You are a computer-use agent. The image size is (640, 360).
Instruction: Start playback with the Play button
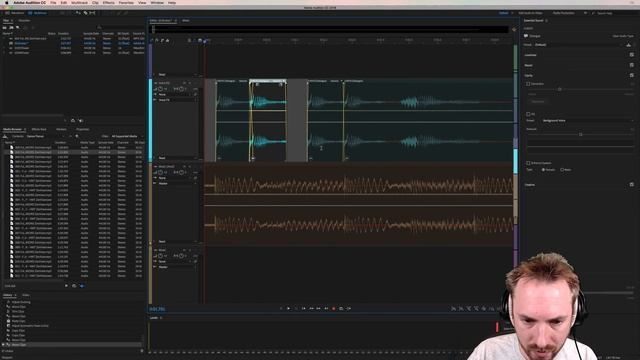(289, 309)
